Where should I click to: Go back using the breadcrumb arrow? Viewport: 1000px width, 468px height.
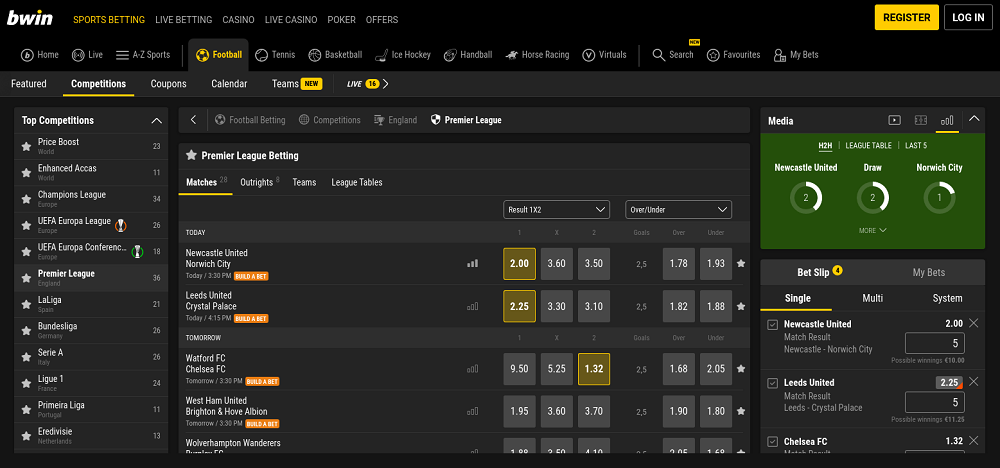coord(193,120)
